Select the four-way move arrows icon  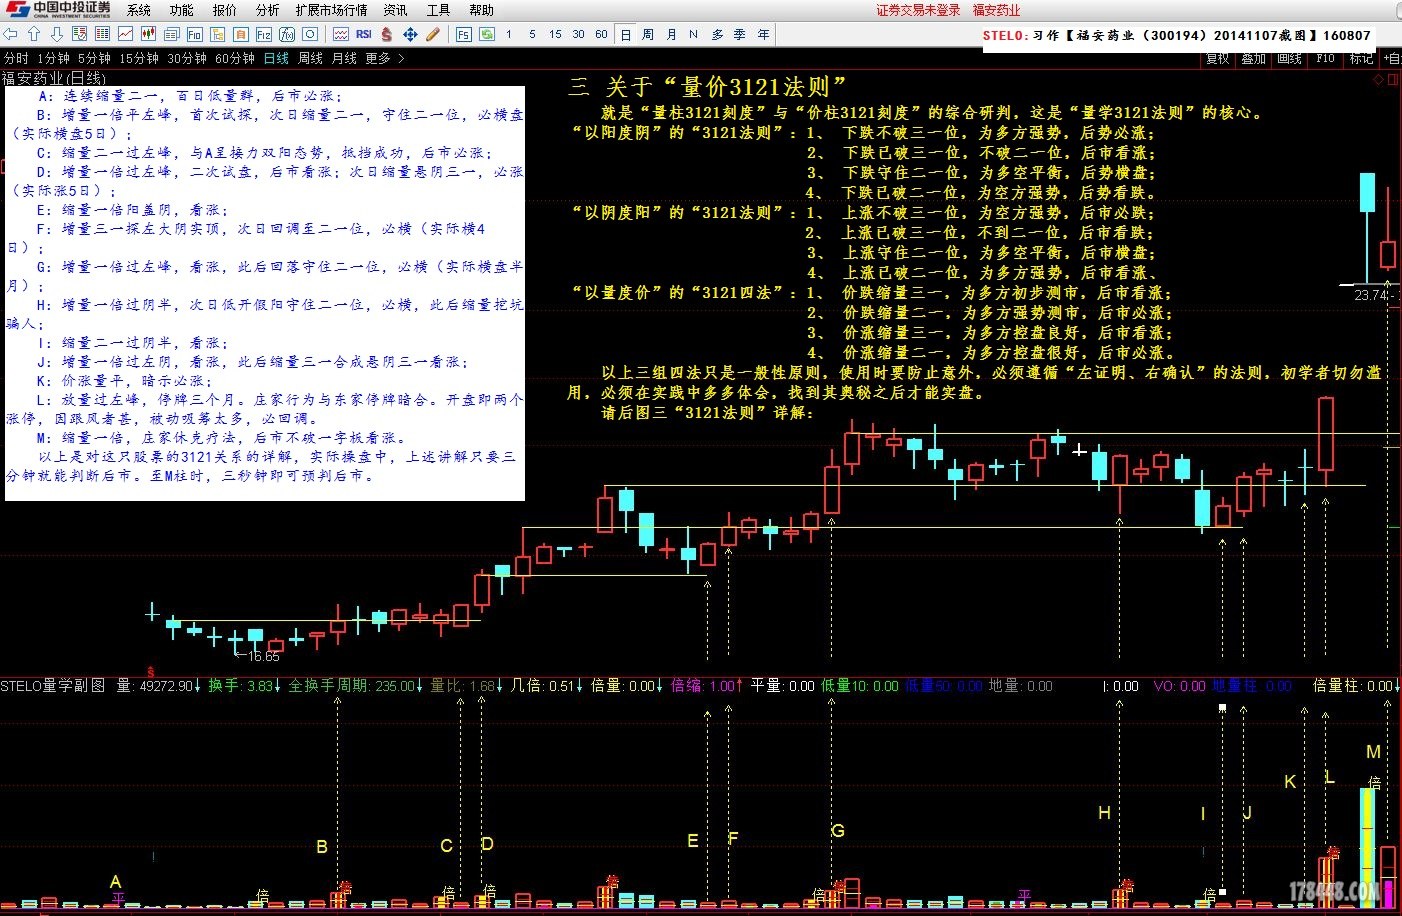click(410, 34)
